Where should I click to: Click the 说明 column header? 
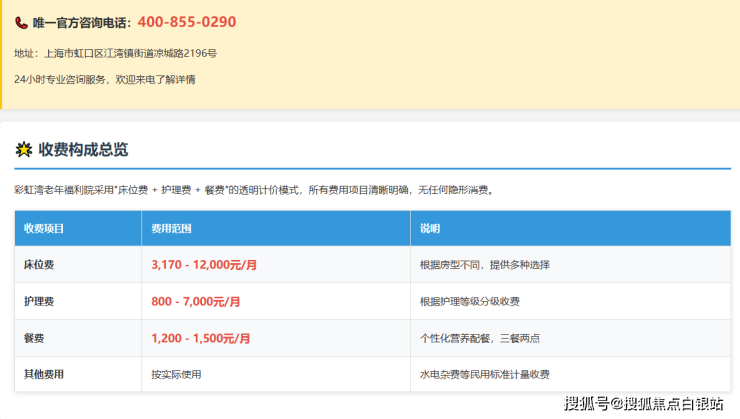pos(430,228)
